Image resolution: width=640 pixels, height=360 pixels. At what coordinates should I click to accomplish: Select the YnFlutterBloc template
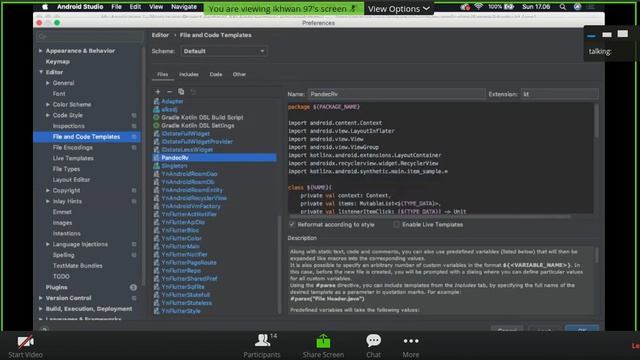click(x=180, y=230)
